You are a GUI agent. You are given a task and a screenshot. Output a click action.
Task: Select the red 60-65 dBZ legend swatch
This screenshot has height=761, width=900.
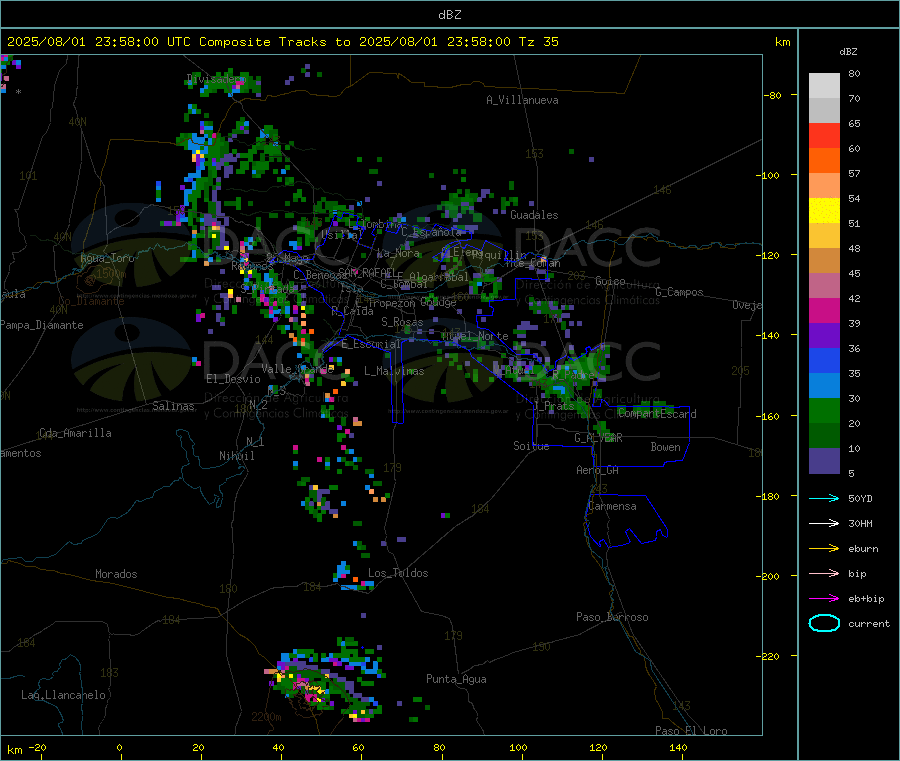[824, 135]
